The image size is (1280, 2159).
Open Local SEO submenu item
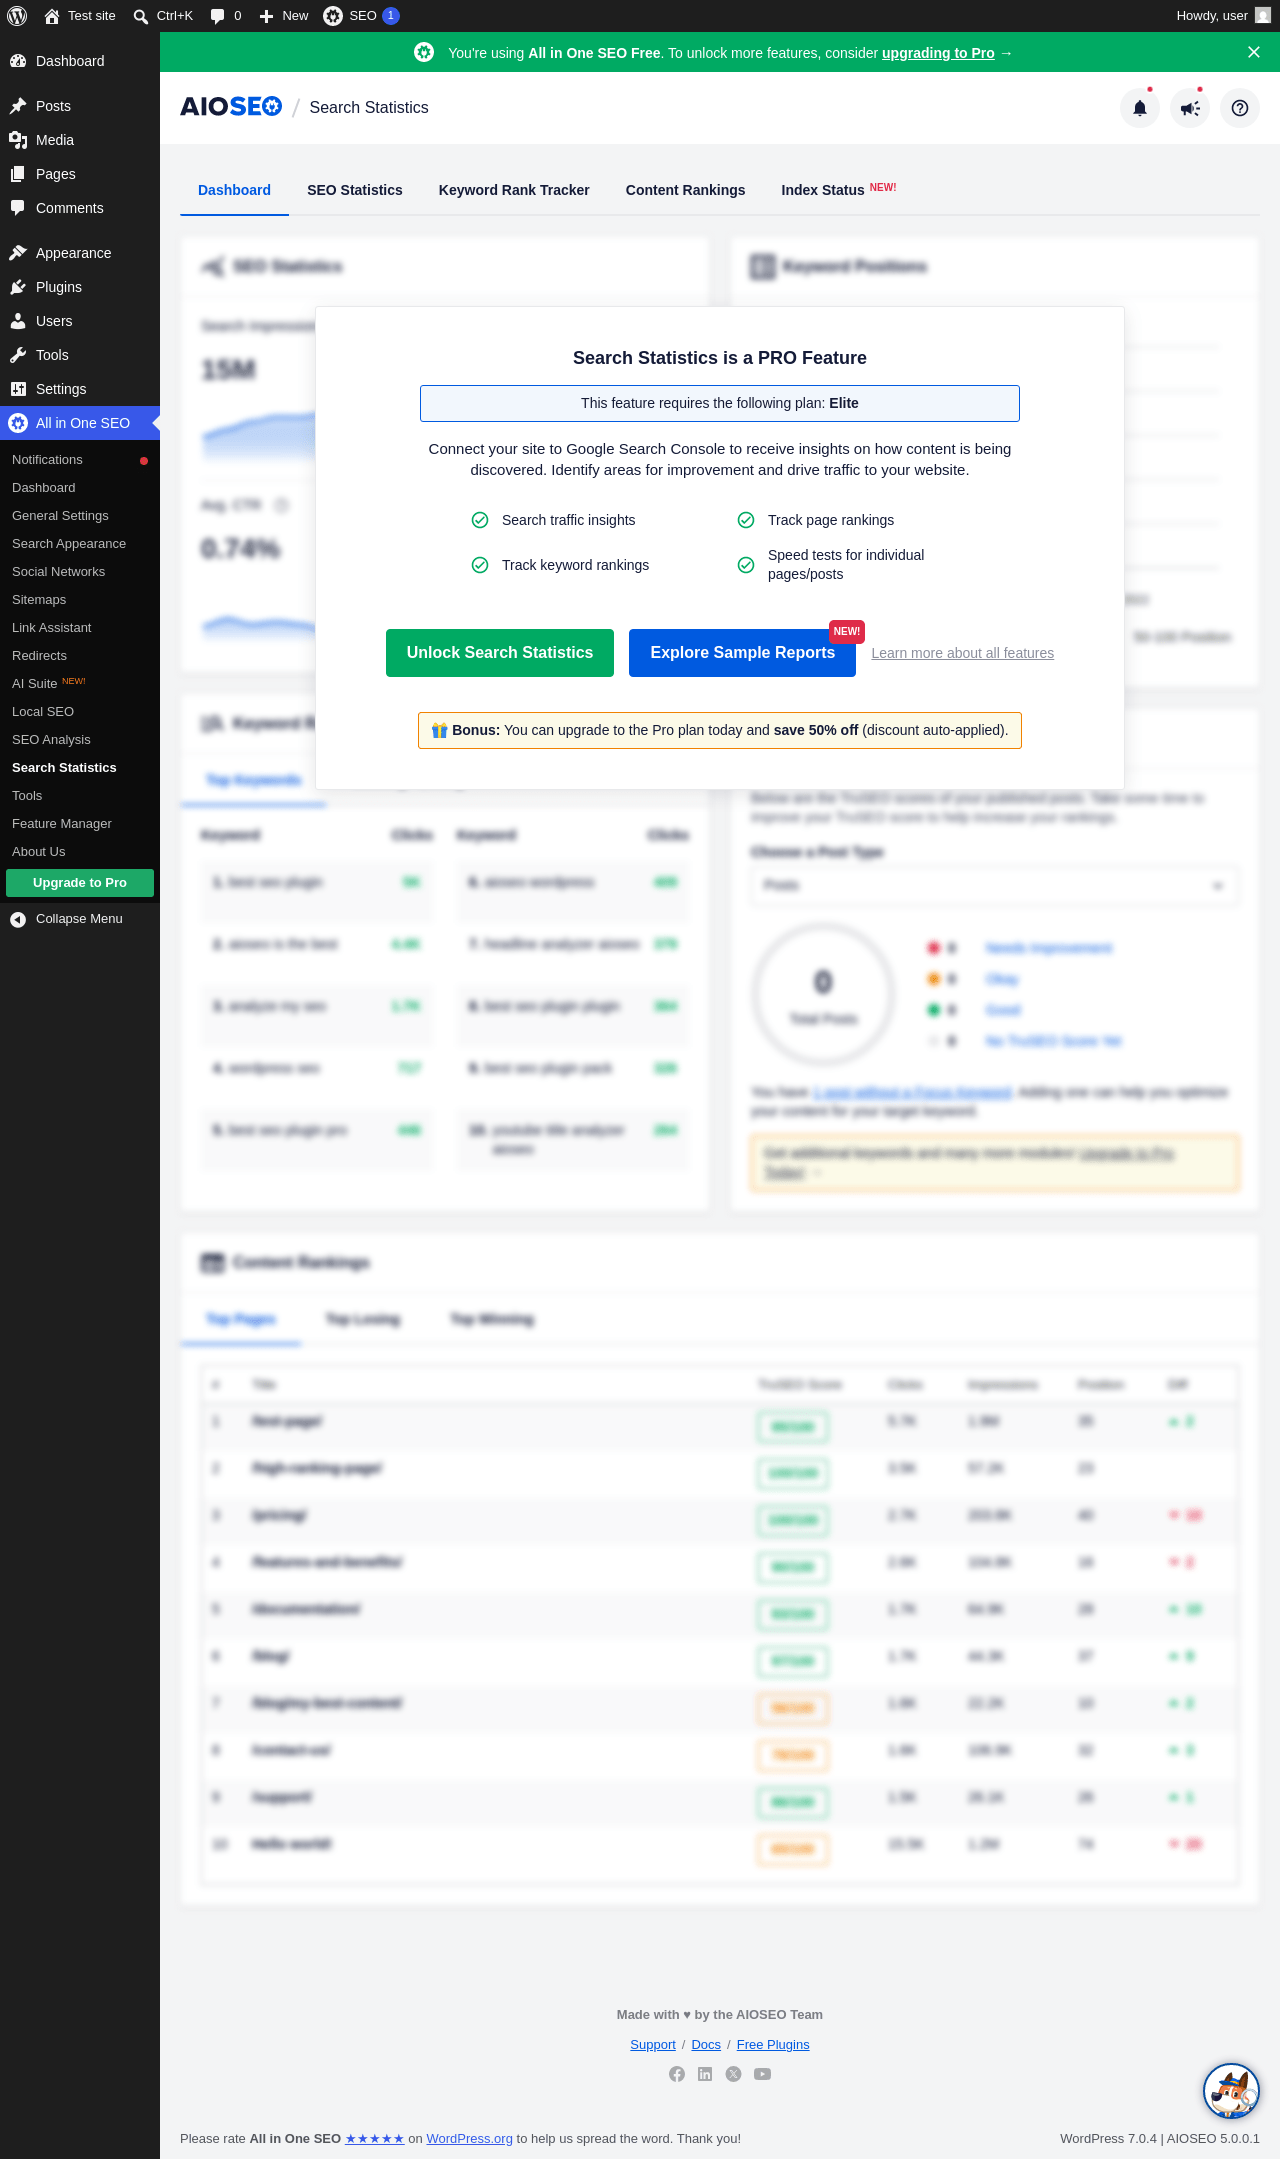click(x=80, y=712)
